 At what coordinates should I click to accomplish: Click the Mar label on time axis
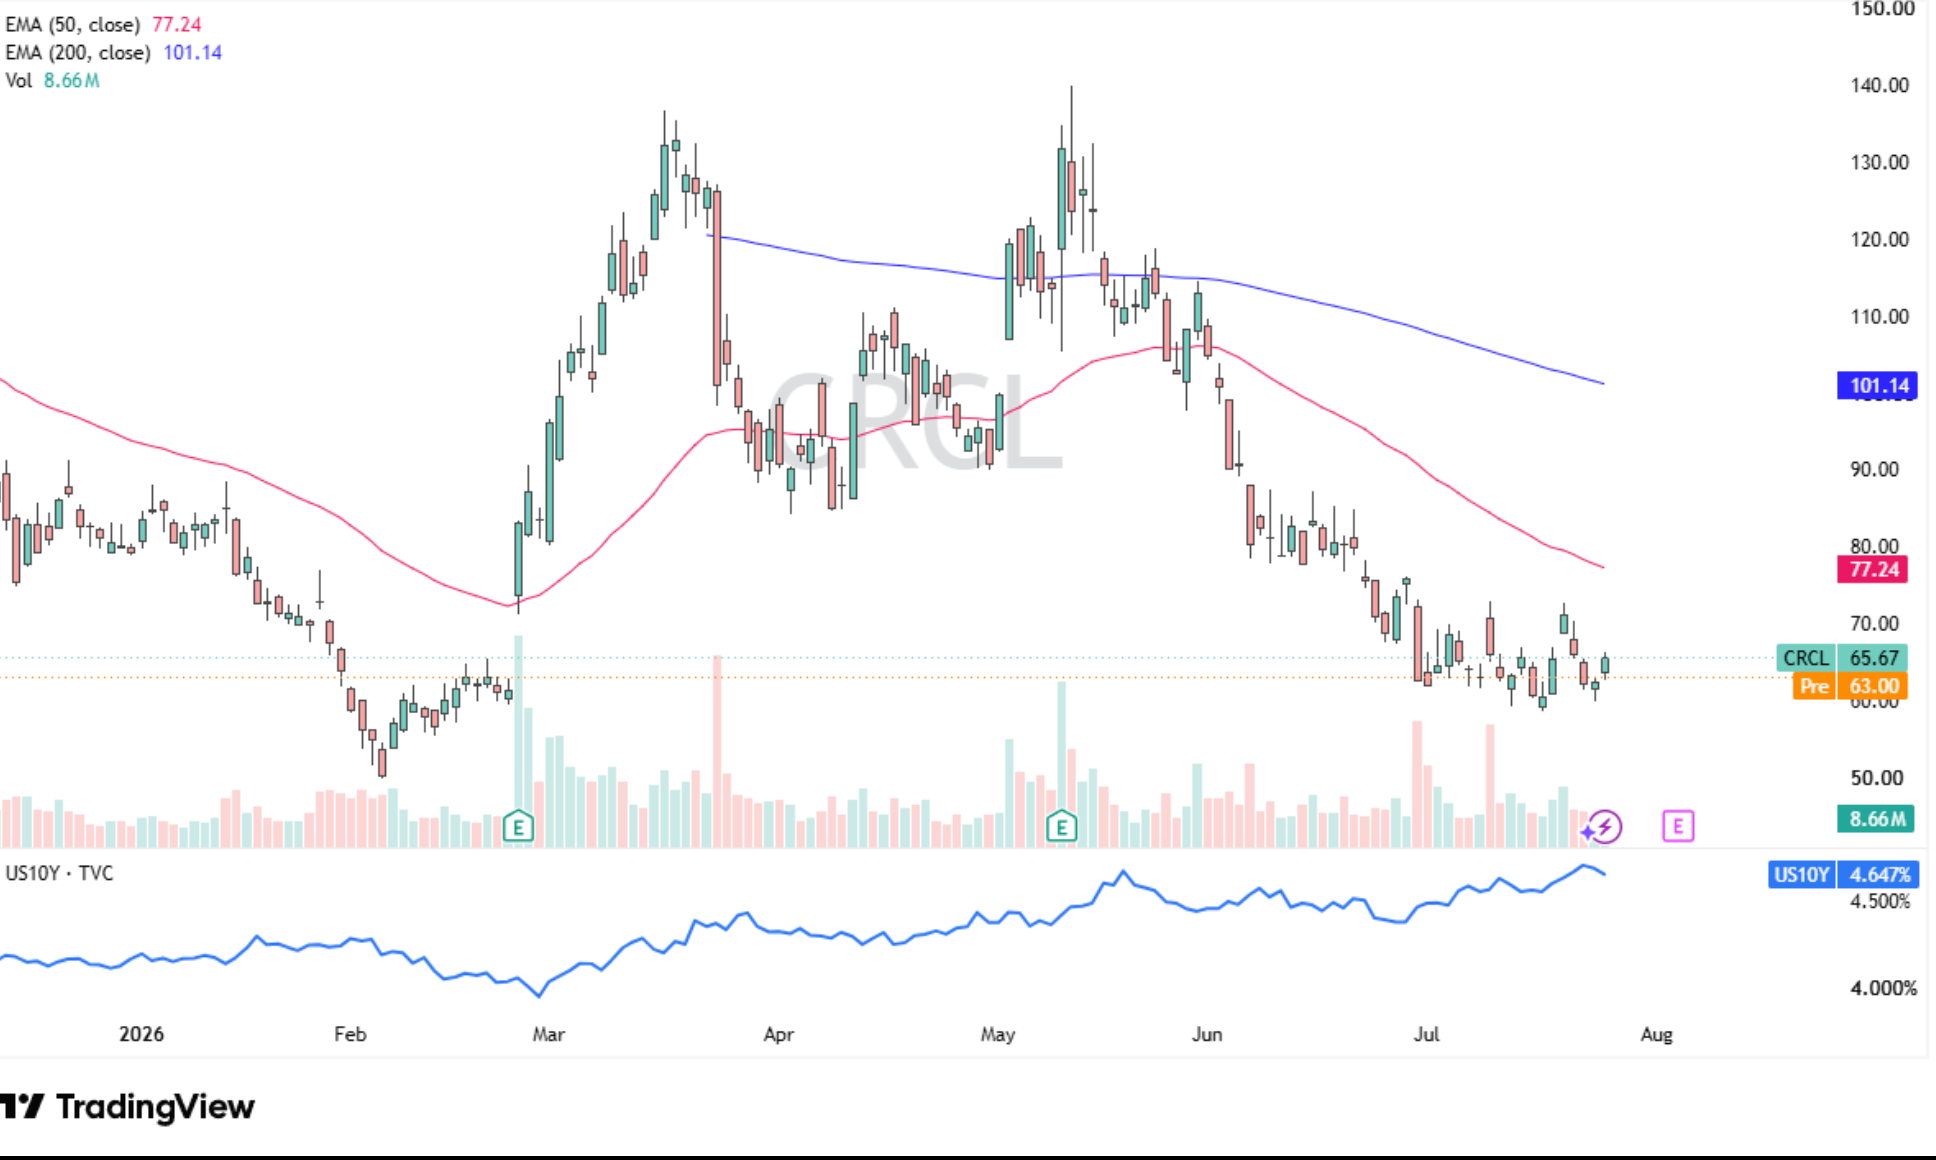[x=548, y=1034]
